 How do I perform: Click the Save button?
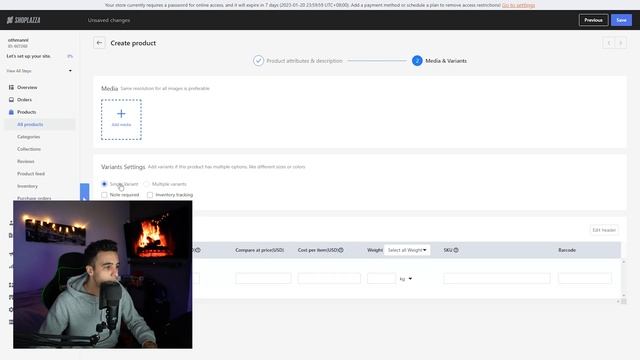[x=621, y=20]
